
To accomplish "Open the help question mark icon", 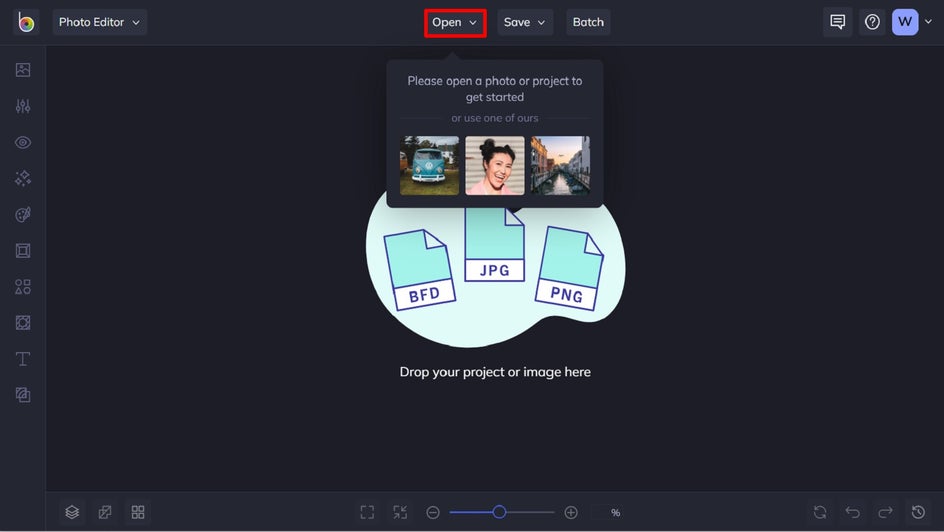I will 872,22.
